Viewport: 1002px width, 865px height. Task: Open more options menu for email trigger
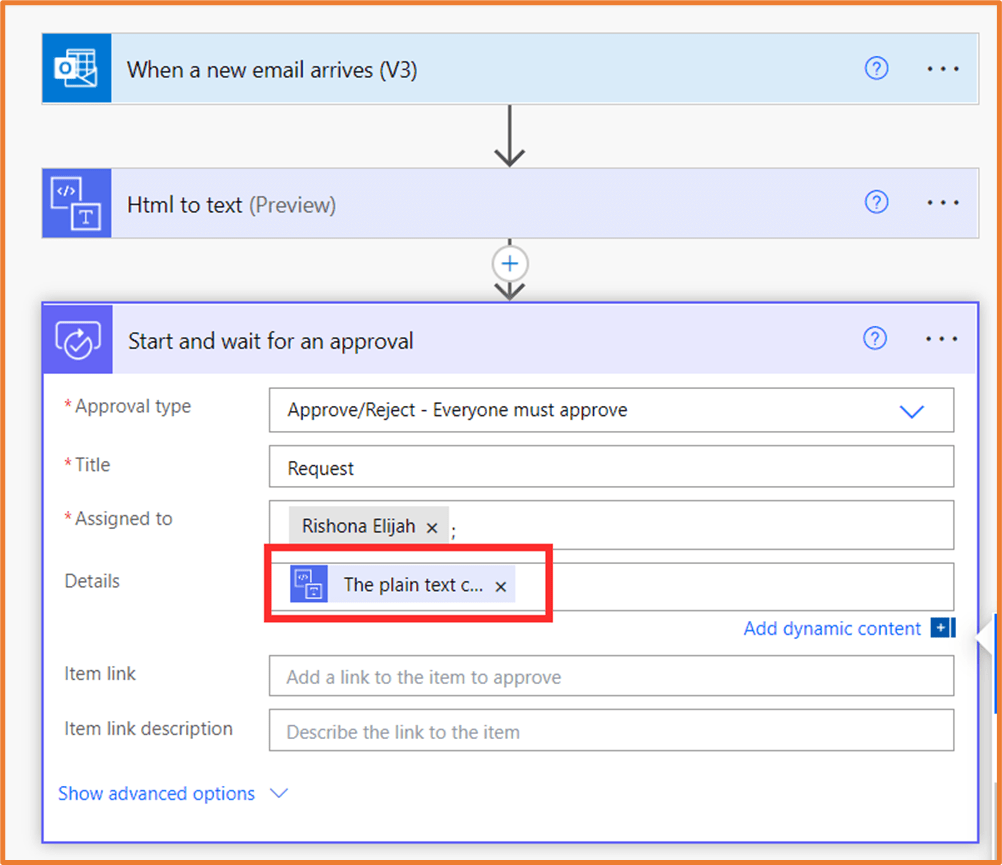pos(942,69)
